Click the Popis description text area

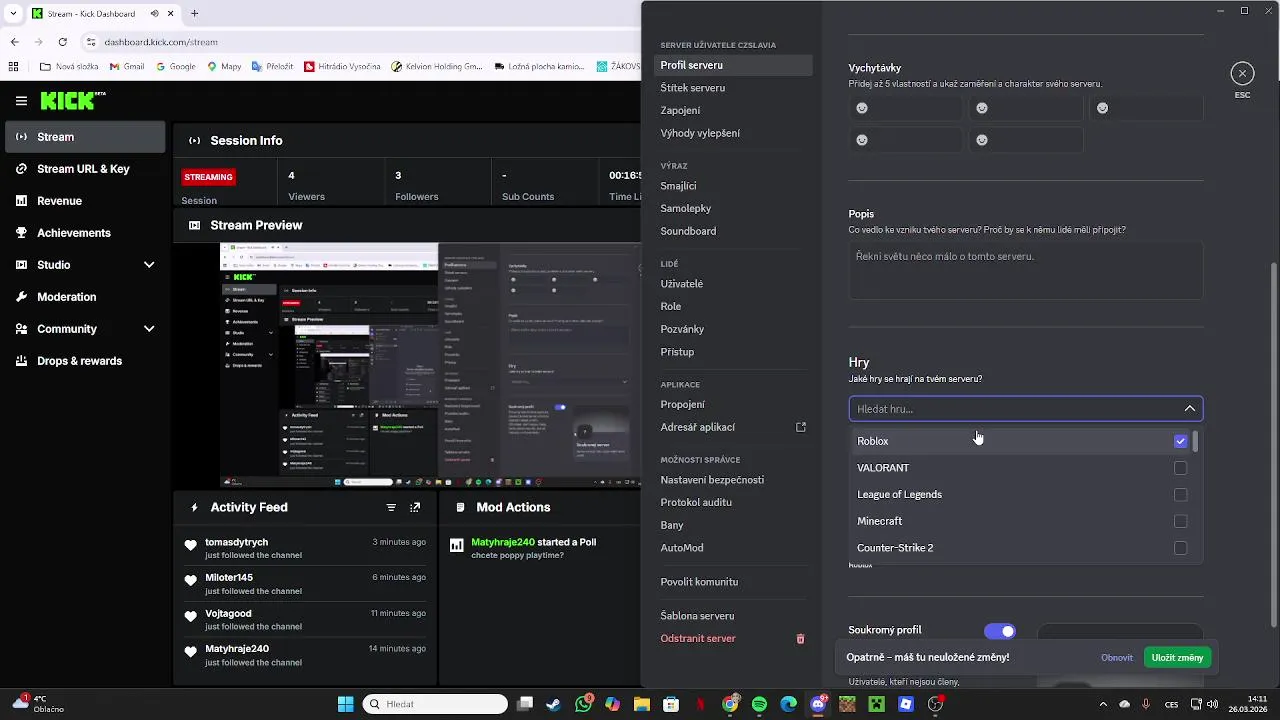pyautogui.click(x=1026, y=270)
